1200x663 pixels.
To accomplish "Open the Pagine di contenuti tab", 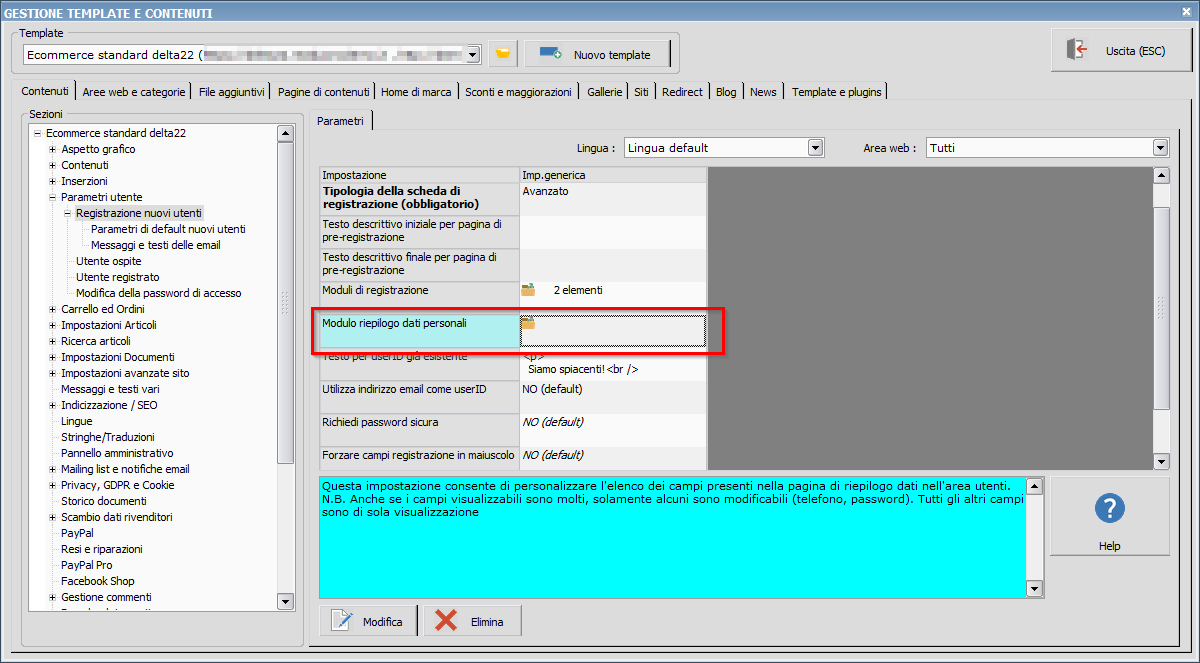I will [324, 92].
